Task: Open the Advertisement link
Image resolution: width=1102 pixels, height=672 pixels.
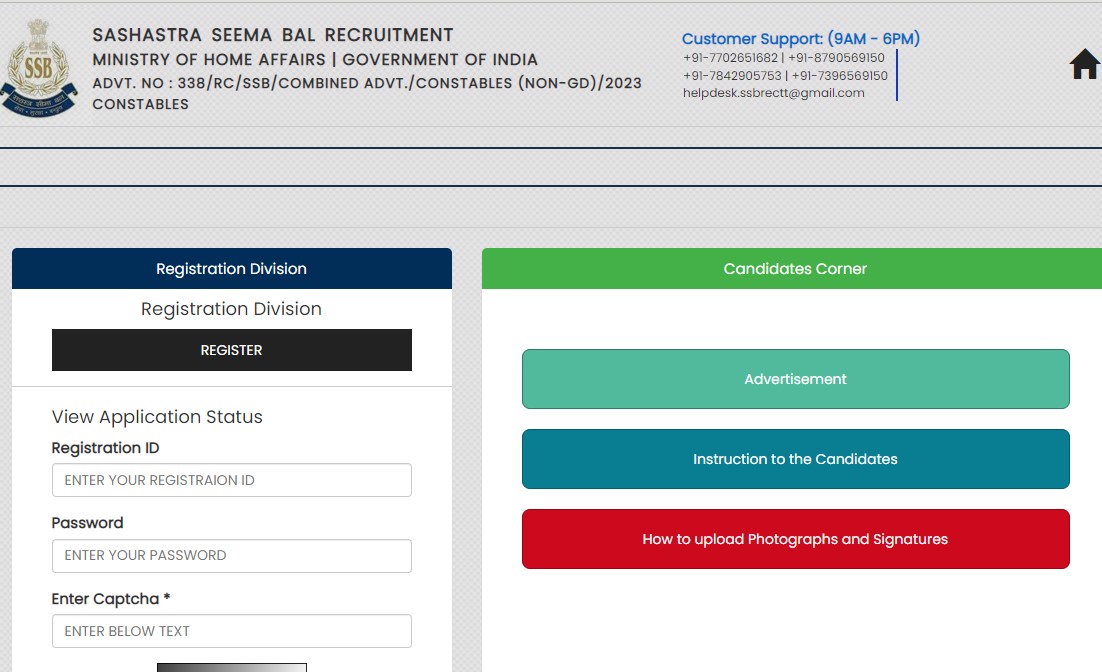Action: (x=795, y=379)
